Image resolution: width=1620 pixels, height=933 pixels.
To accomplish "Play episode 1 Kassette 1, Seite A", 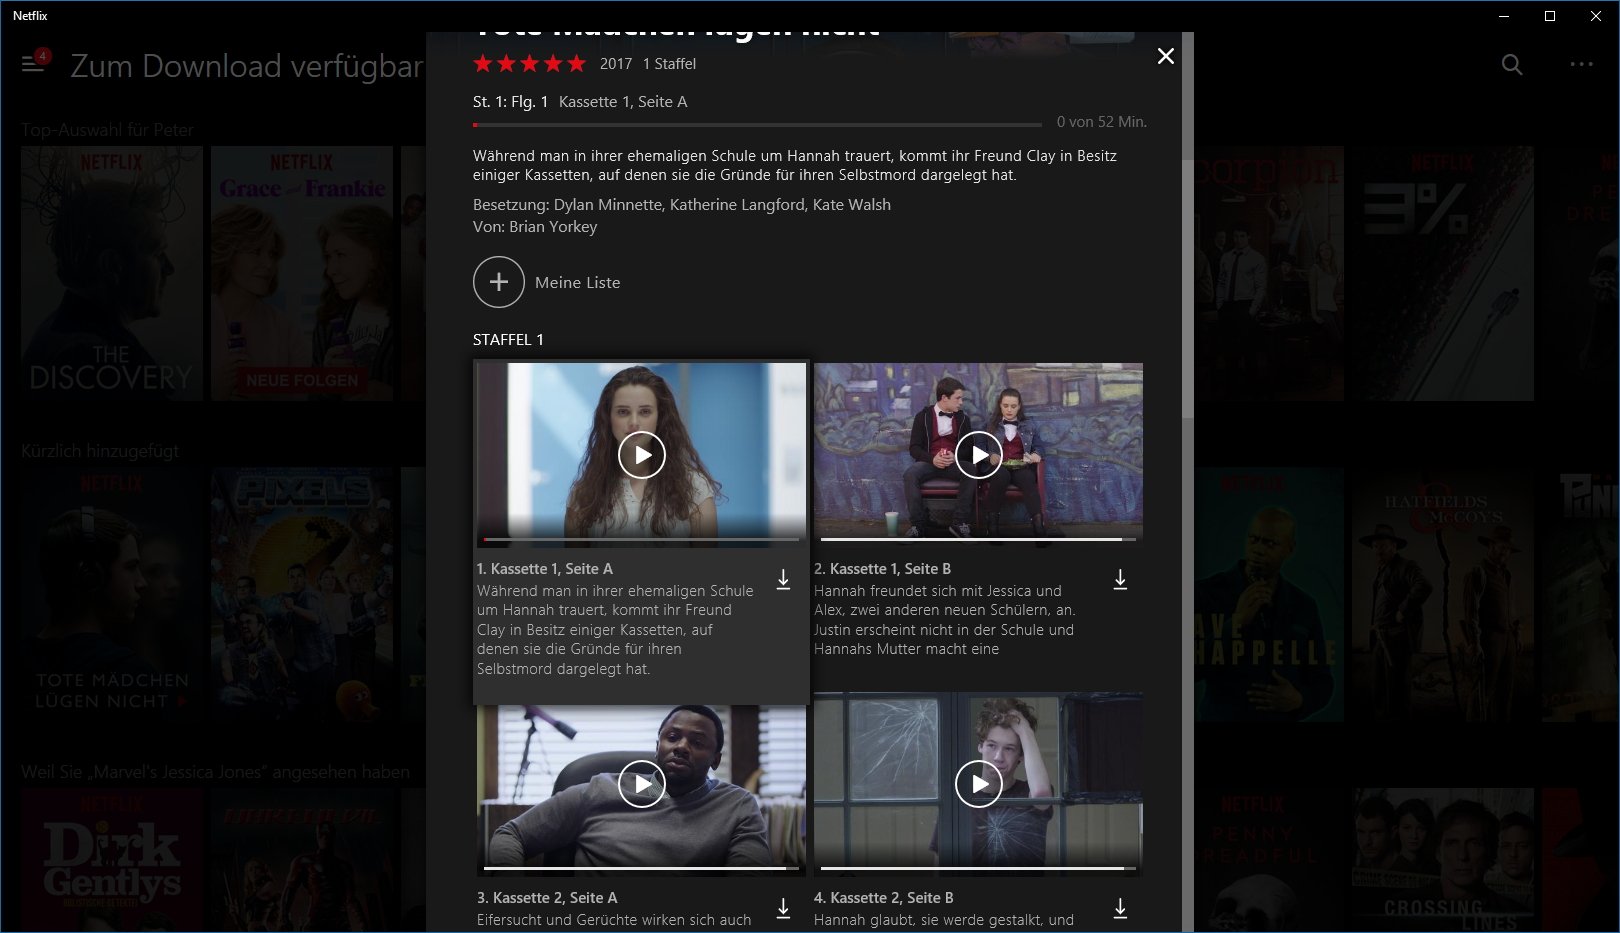I will pyautogui.click(x=642, y=455).
